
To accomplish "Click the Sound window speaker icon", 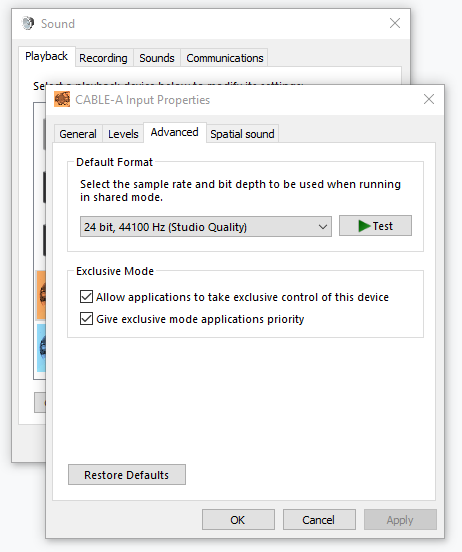I will (28, 23).
